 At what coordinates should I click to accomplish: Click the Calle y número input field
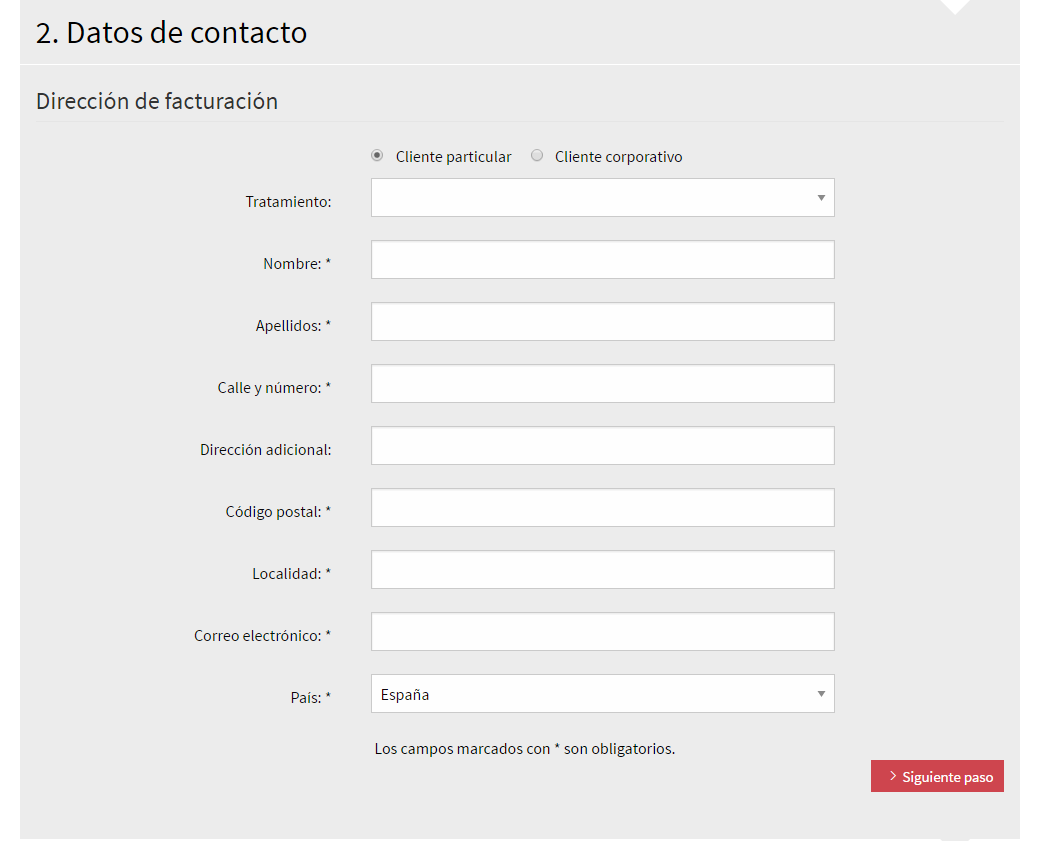point(602,384)
